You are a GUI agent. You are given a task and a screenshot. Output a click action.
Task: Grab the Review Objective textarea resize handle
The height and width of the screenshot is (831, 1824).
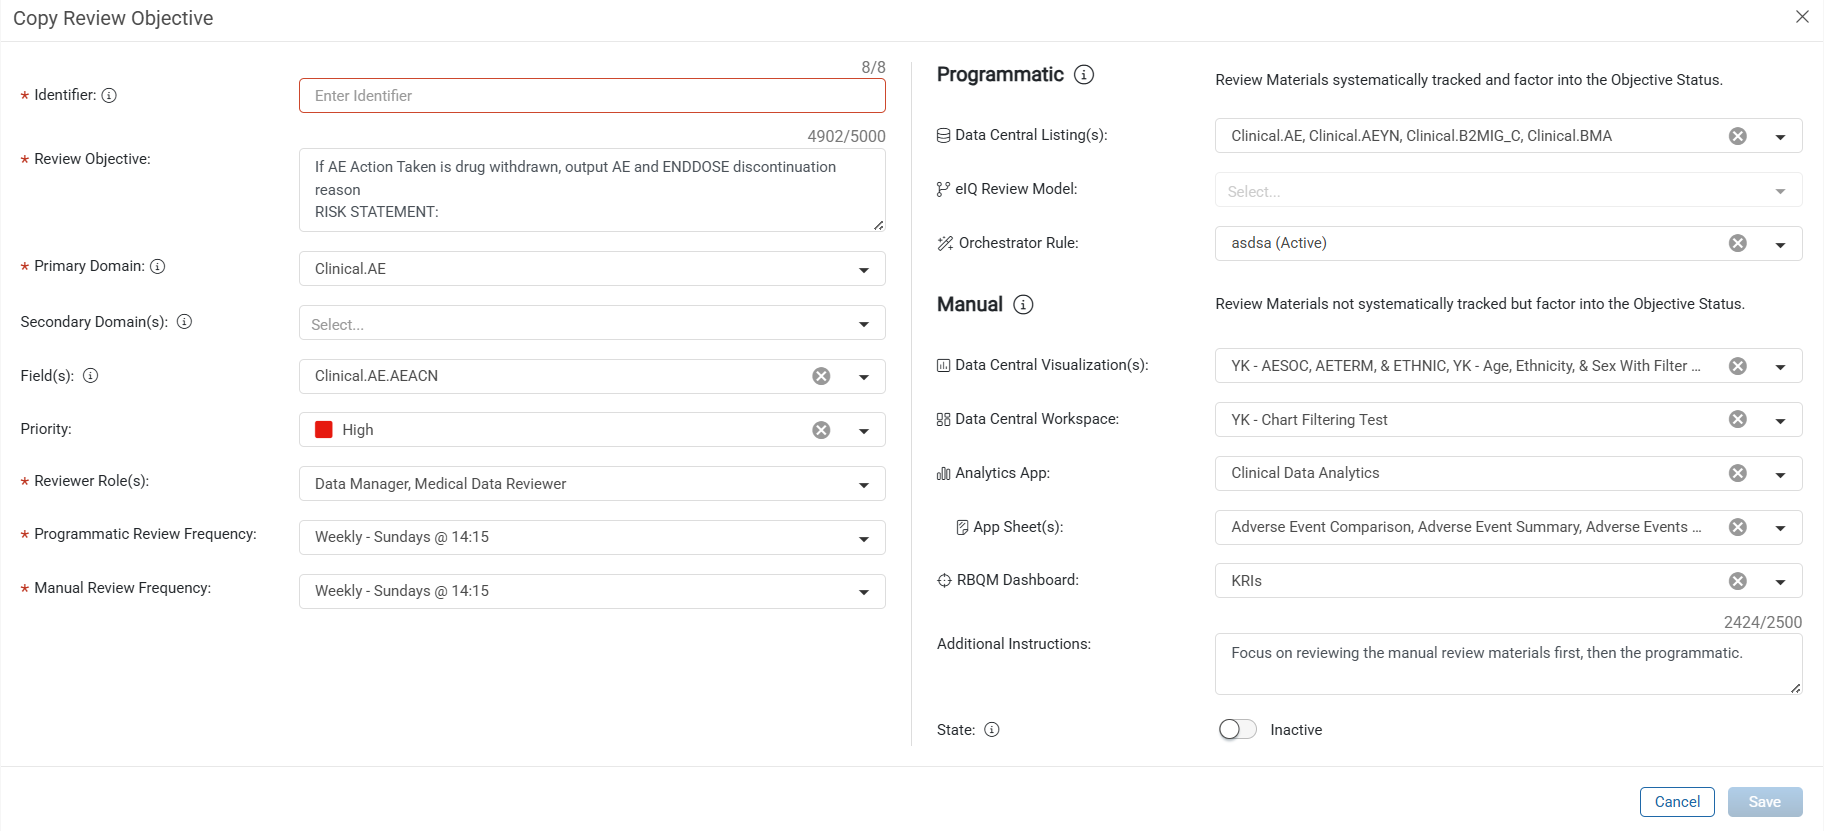879,225
